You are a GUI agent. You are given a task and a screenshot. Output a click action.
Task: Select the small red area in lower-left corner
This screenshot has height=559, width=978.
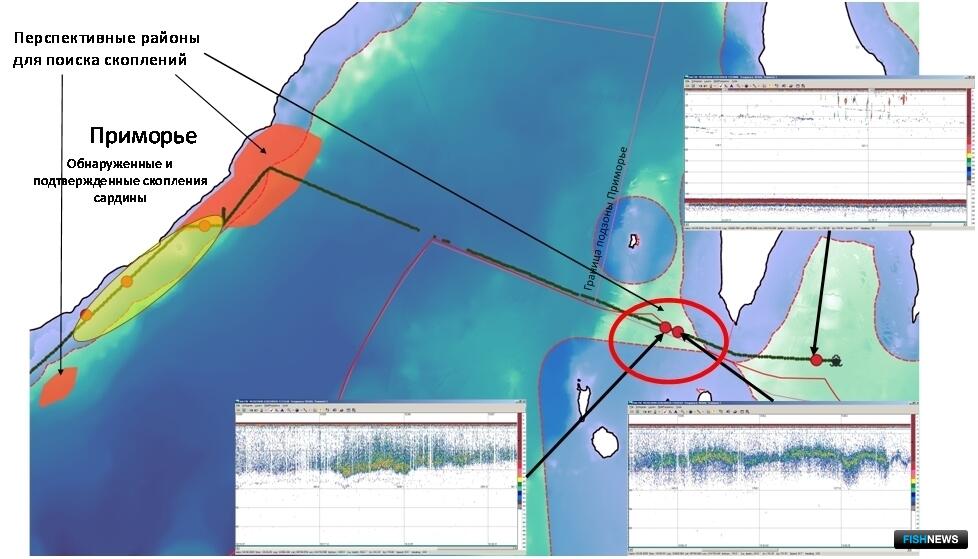[58, 386]
